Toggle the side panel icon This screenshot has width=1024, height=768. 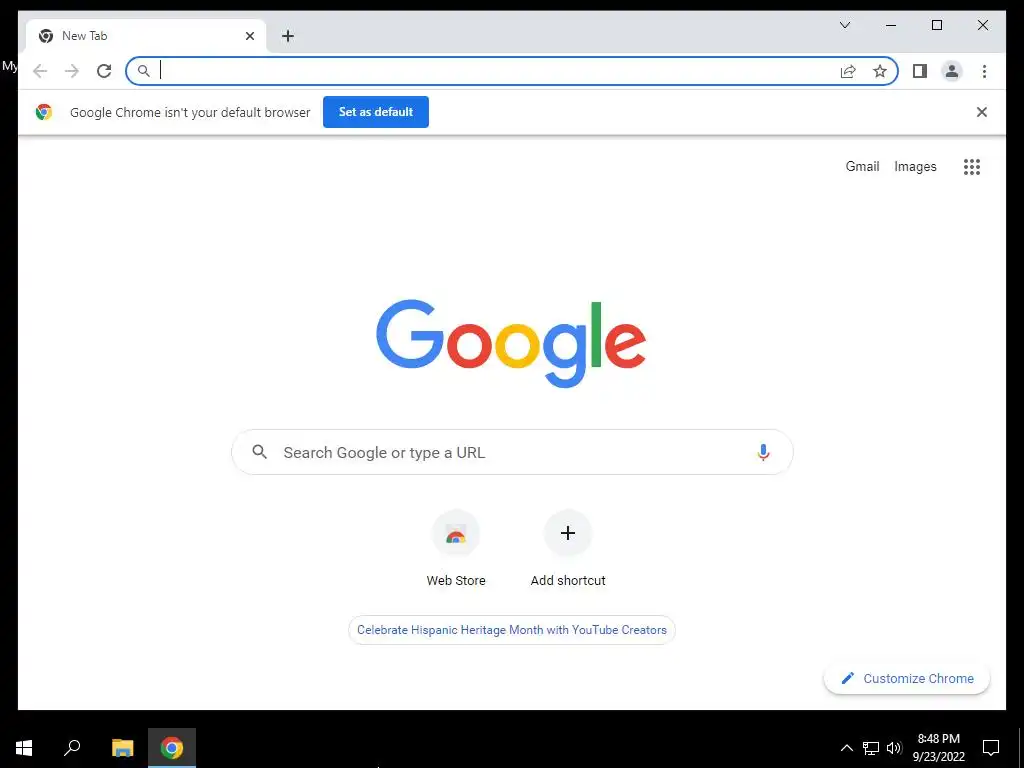[920, 71]
